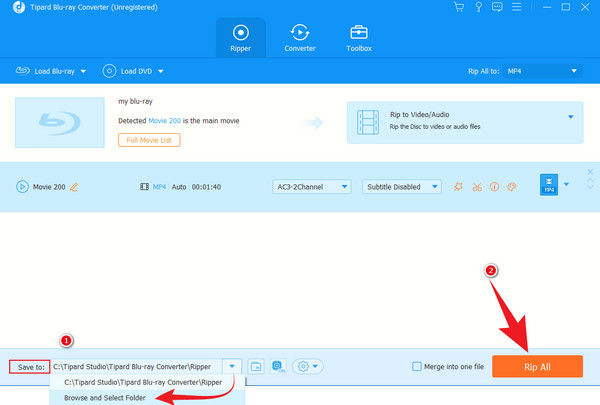Image resolution: width=600 pixels, height=405 pixels.
Task: Click the register key icon
Action: point(478,8)
